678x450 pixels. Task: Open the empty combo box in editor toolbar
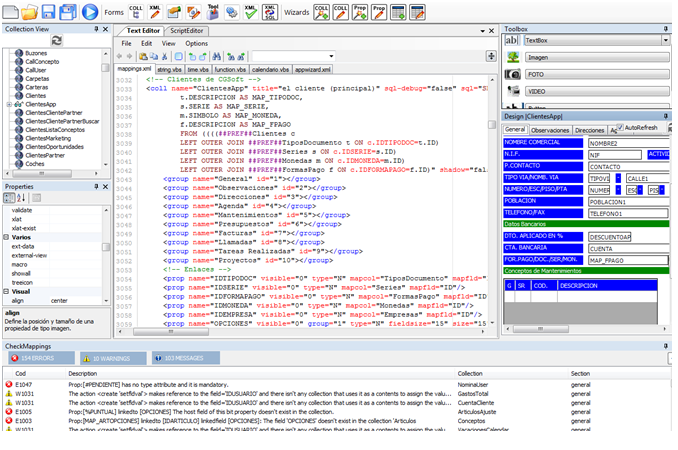294,56
